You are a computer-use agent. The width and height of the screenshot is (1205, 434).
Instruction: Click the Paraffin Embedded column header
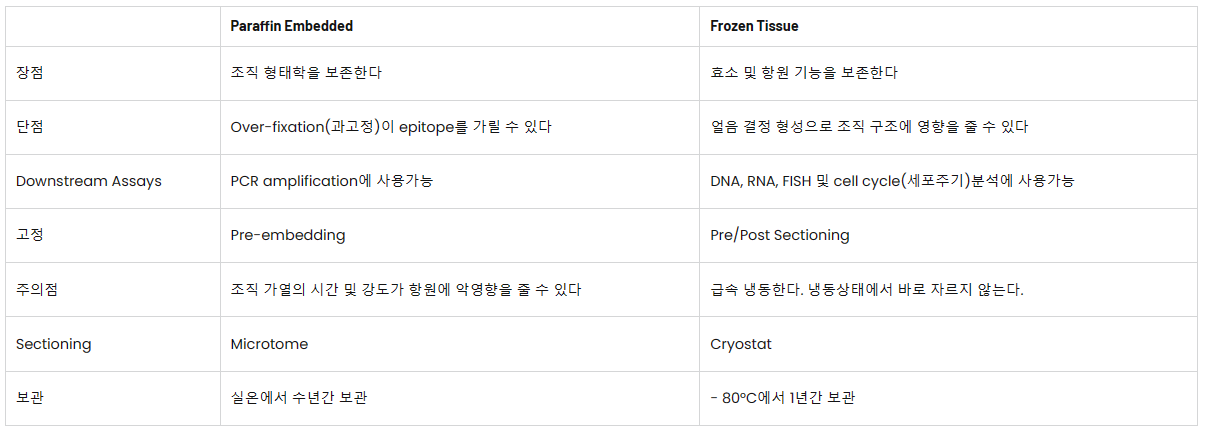[x=292, y=26]
